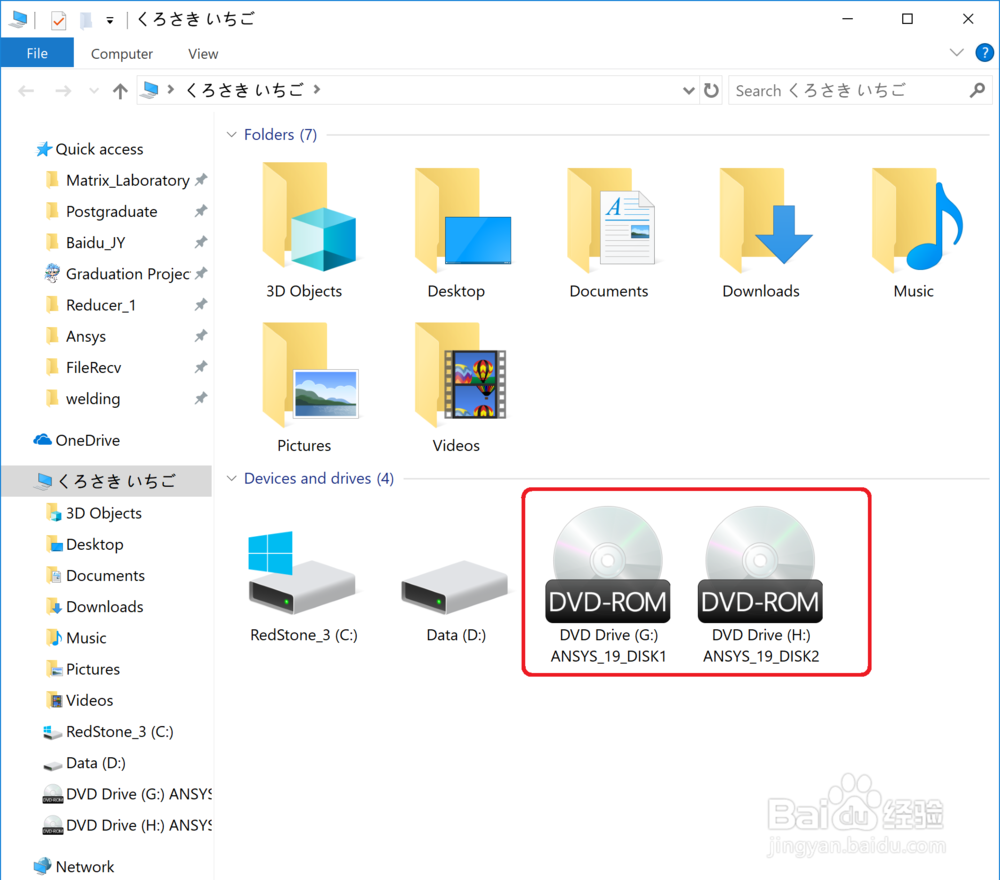The image size is (1000, 880).
Task: Unpin Matrix_Laboratory from Quick access
Action: [x=202, y=180]
